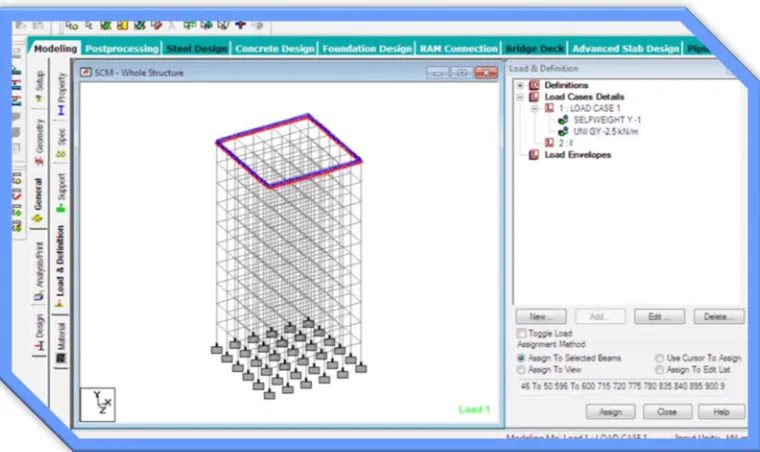Click the red-blue cross toolbar icon

click(240, 24)
